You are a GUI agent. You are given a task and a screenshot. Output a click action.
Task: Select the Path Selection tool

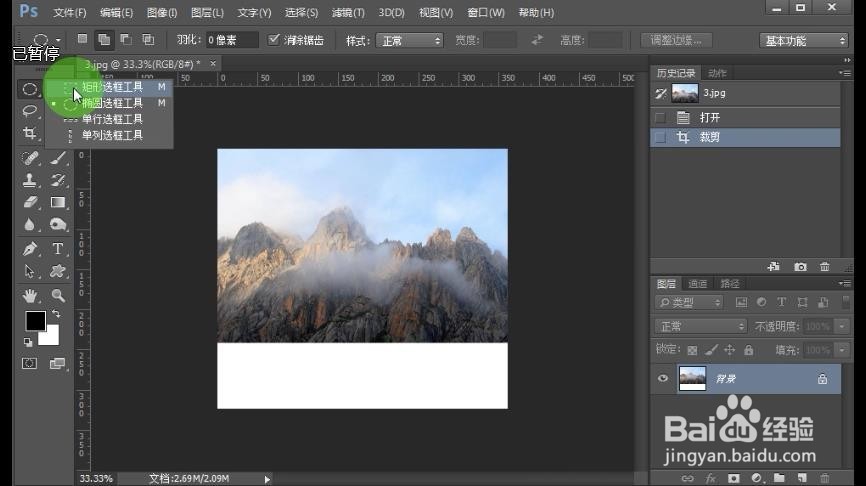tap(30, 271)
